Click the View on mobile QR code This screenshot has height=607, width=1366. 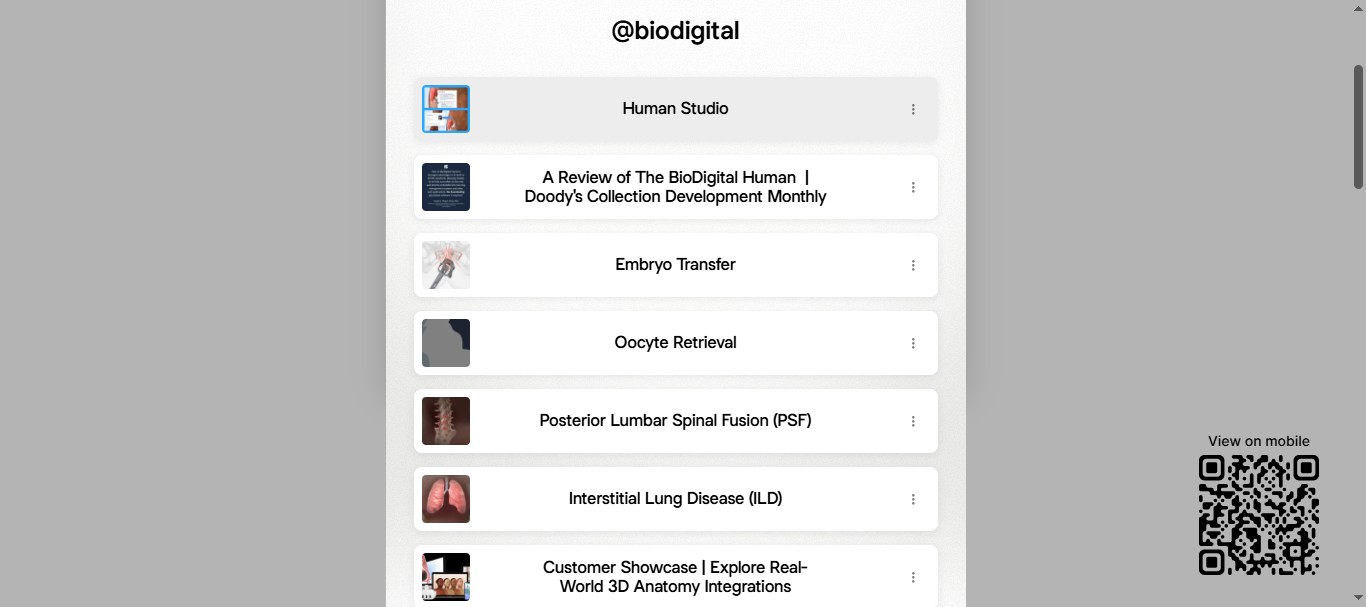[1258, 515]
